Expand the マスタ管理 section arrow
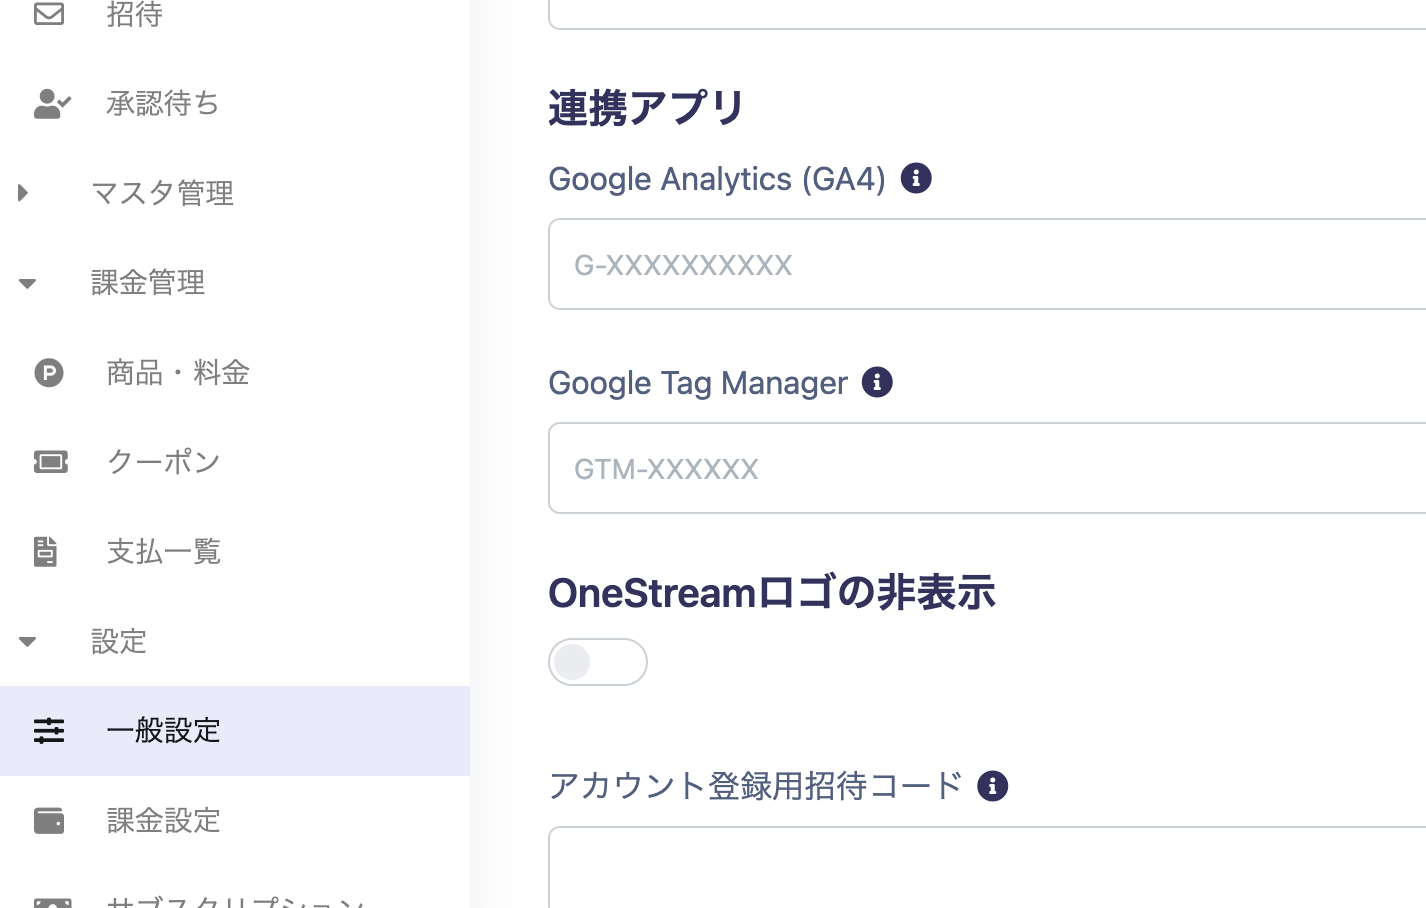 click(x=23, y=193)
